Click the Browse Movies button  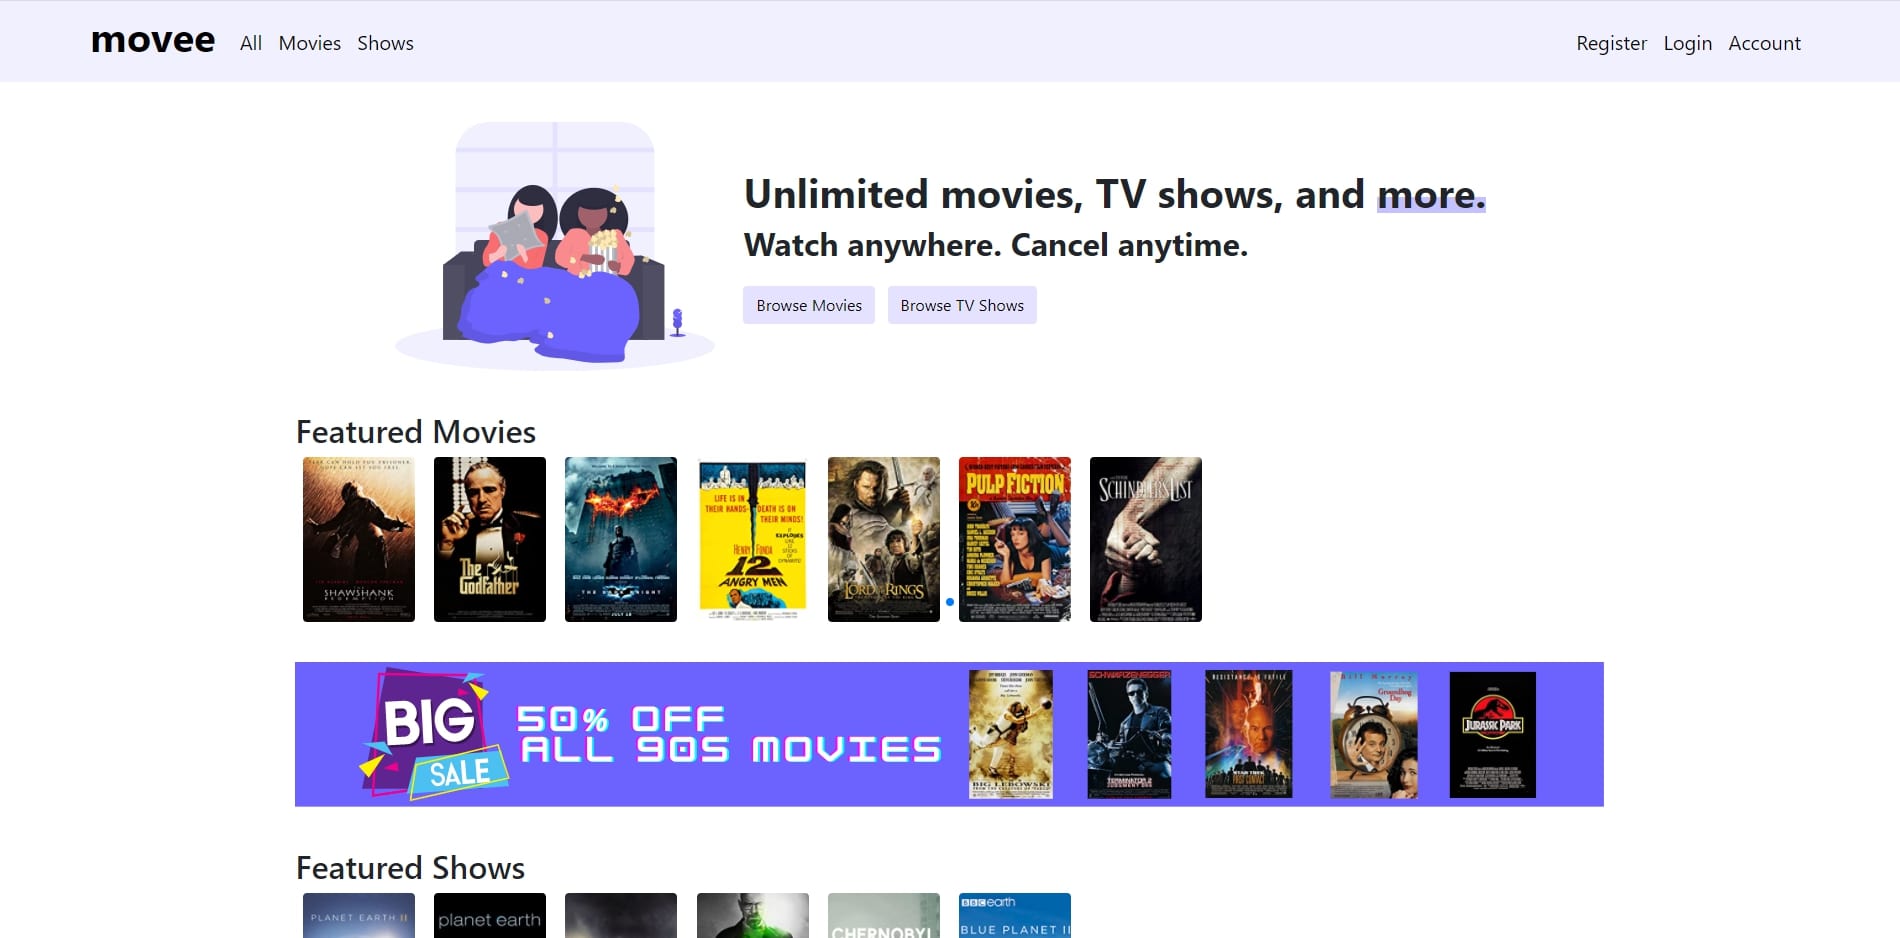click(809, 305)
